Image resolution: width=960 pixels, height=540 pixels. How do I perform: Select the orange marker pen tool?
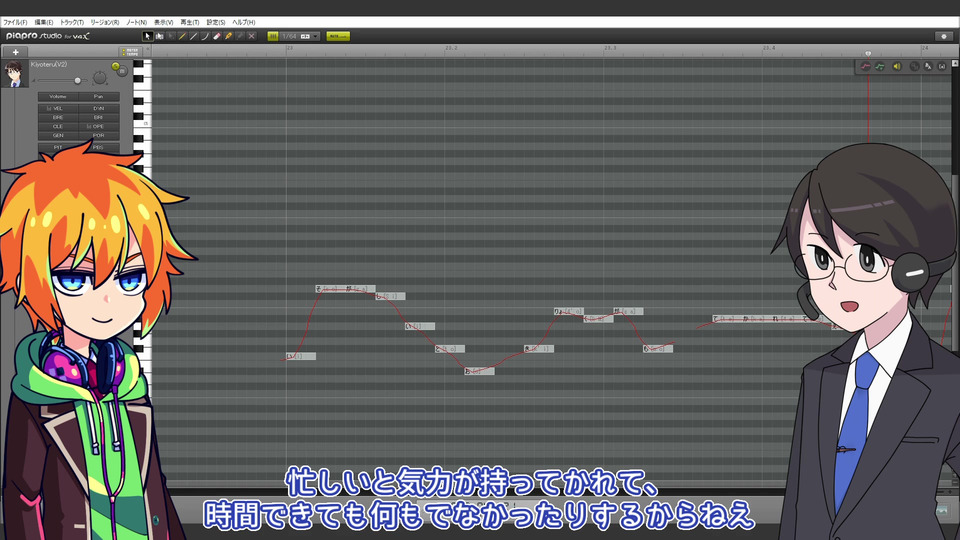click(x=228, y=36)
